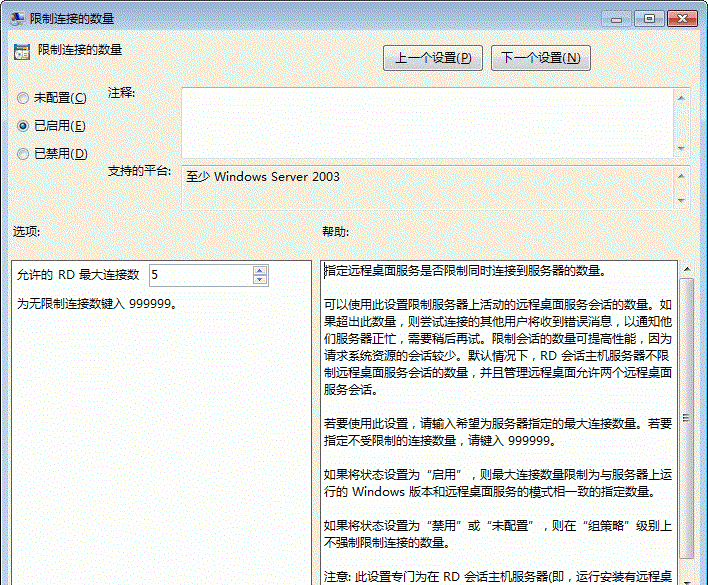Click the 上一个设置(P) button
708x585 pixels.
point(433,58)
